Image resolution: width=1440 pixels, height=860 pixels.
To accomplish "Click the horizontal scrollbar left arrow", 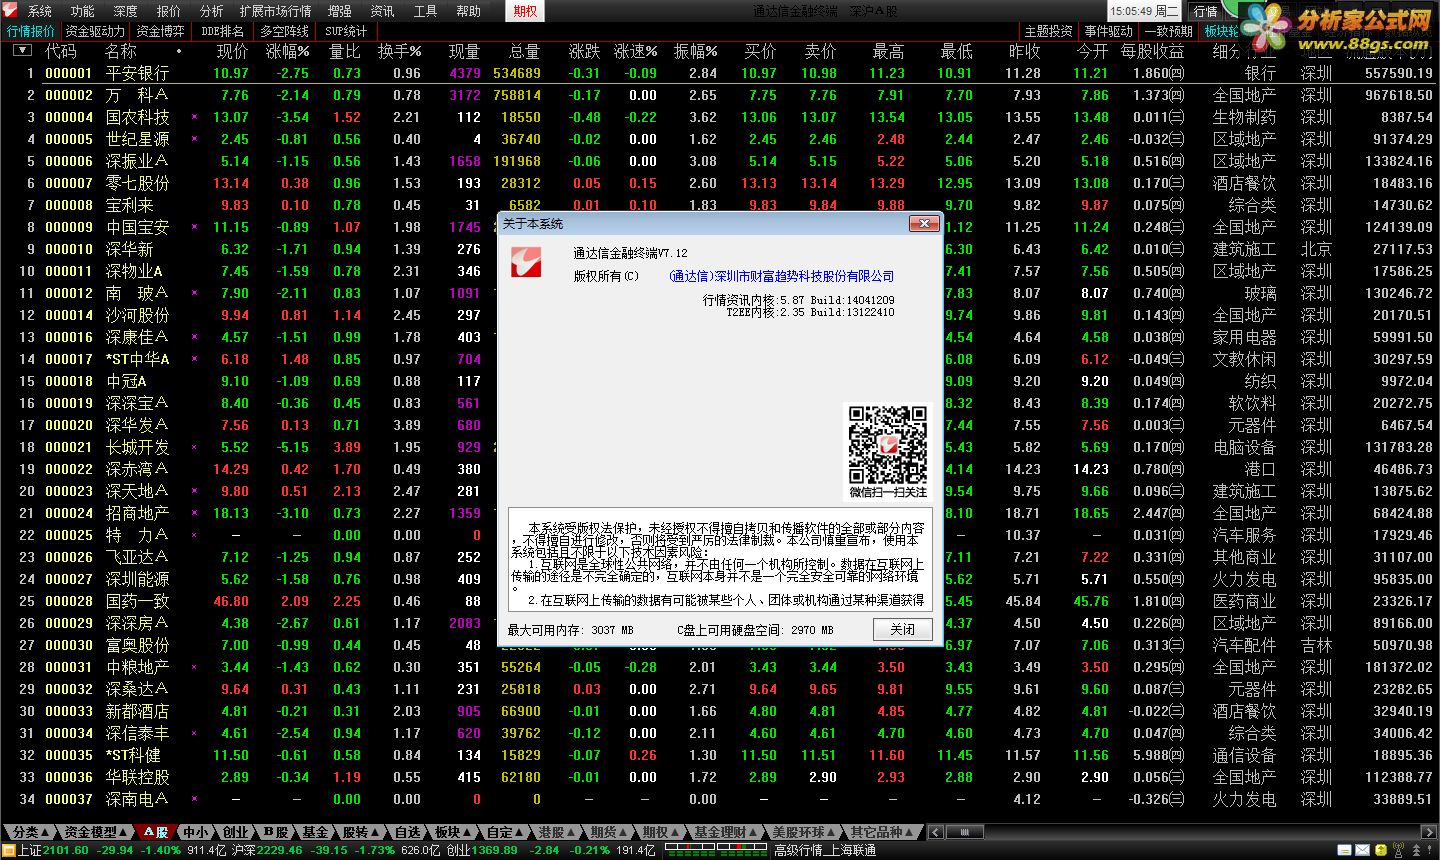I will [x=936, y=832].
